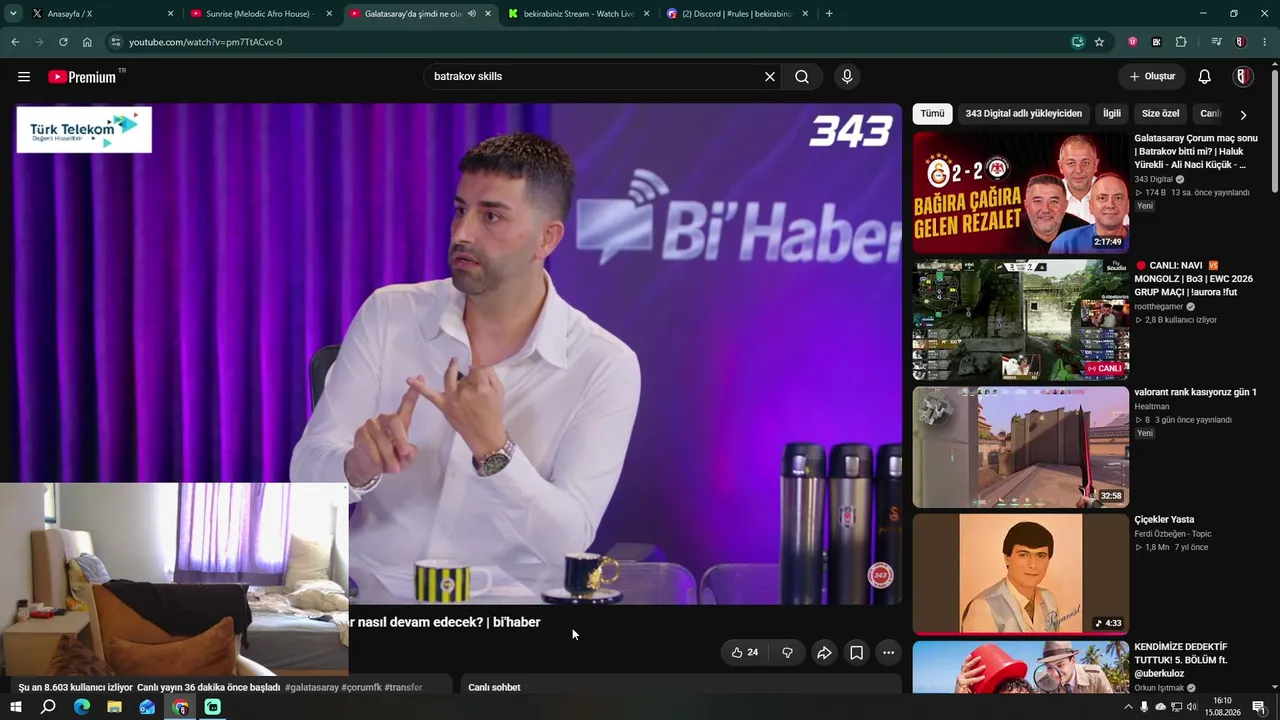Viewport: 1280px width, 720px height.
Task: Reload the page in Chrome
Action: [63, 42]
